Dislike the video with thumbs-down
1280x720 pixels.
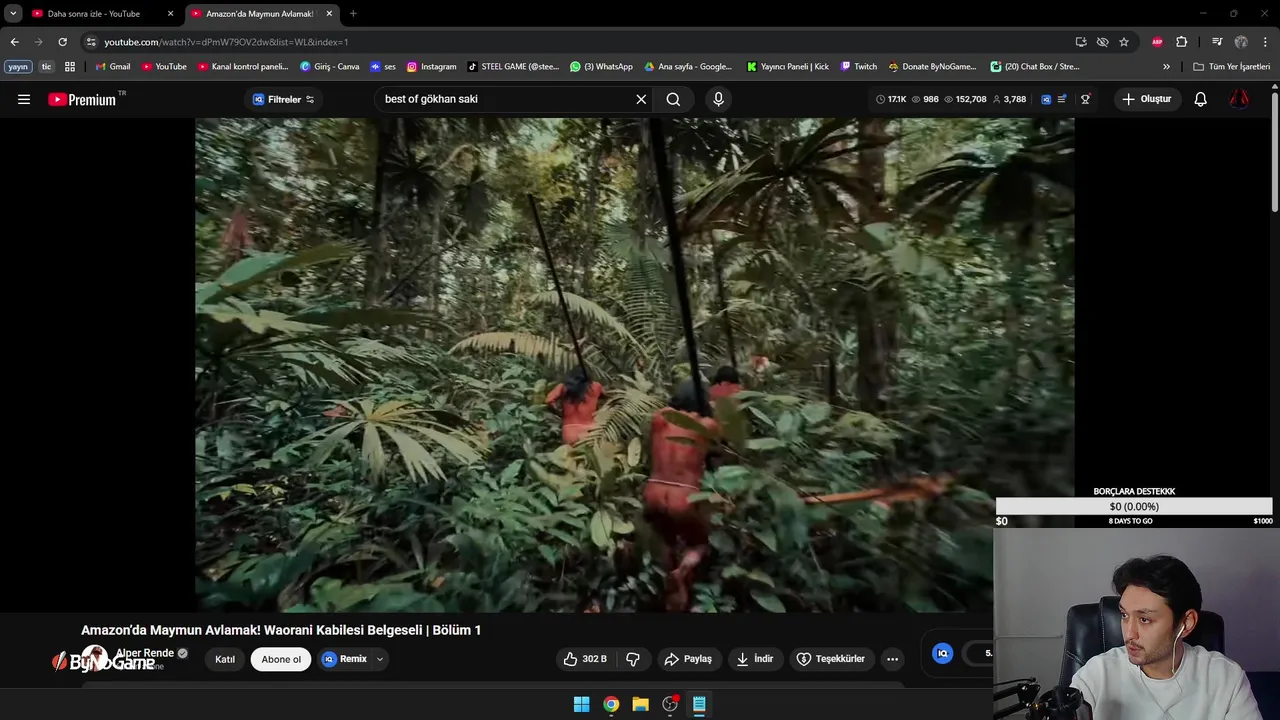[x=633, y=659]
